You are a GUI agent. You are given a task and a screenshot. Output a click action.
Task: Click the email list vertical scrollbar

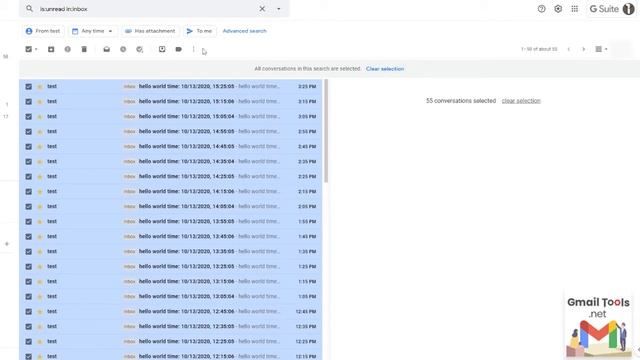click(x=326, y=131)
